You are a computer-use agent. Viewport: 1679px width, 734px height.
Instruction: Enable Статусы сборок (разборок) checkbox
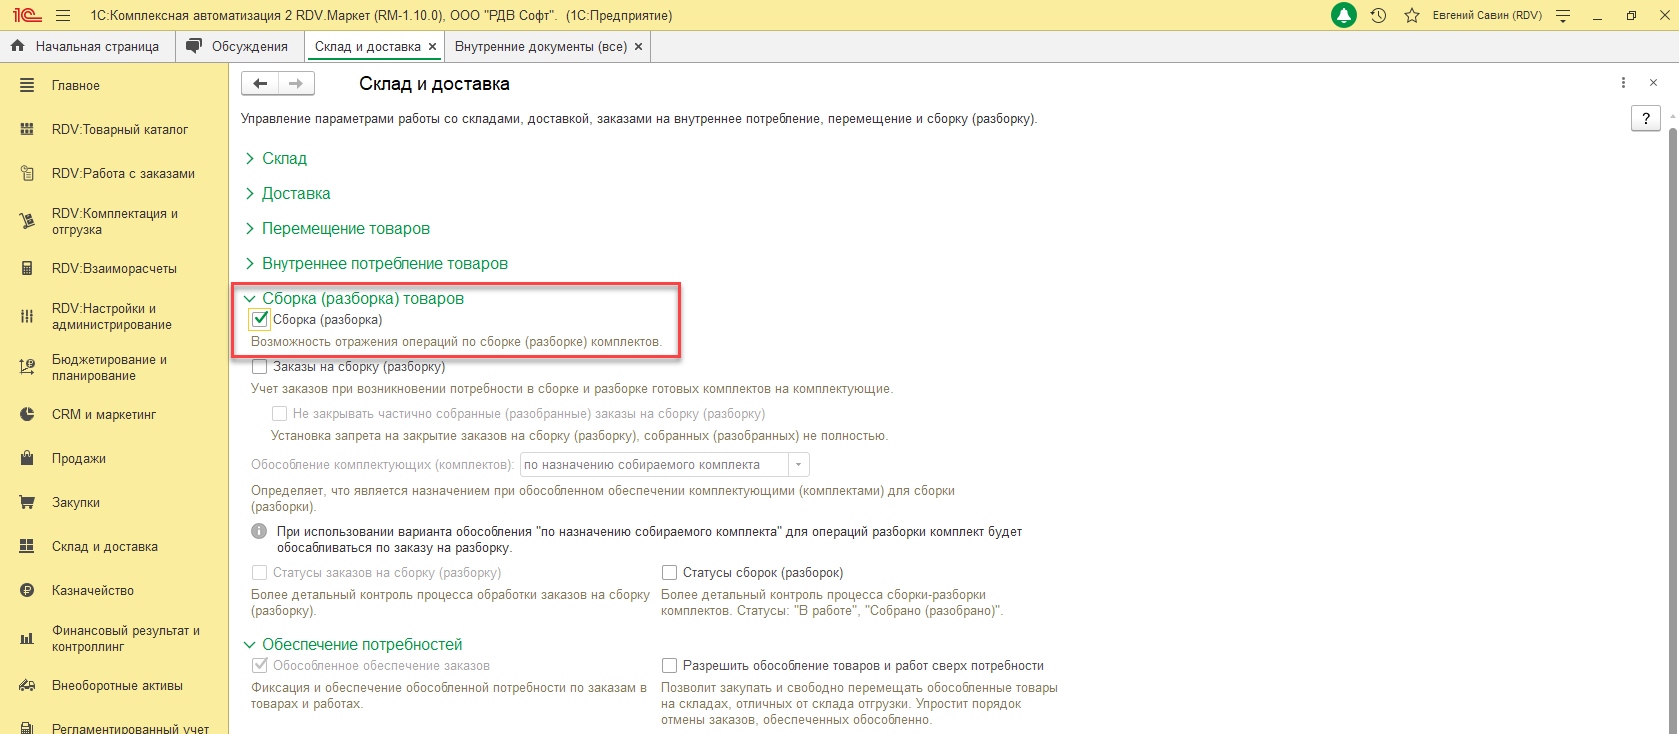pyautogui.click(x=670, y=573)
